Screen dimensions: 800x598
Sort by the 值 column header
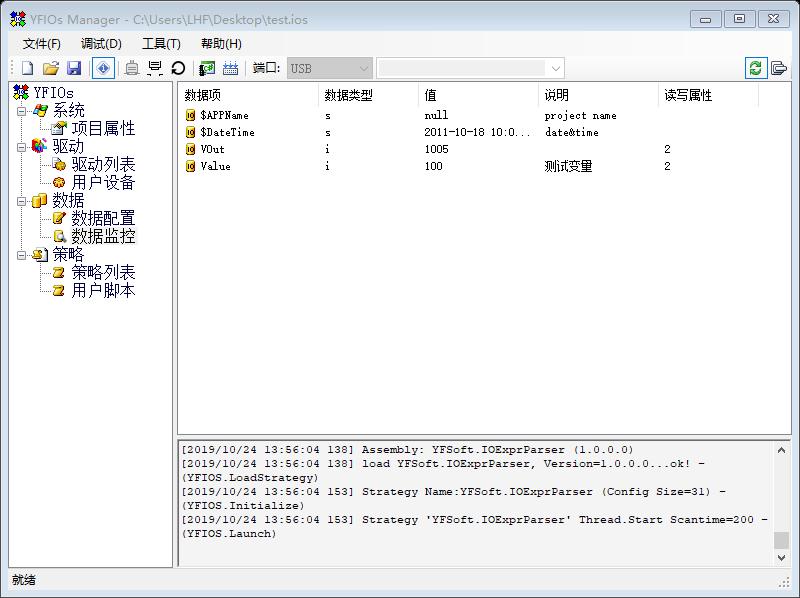tap(479, 95)
